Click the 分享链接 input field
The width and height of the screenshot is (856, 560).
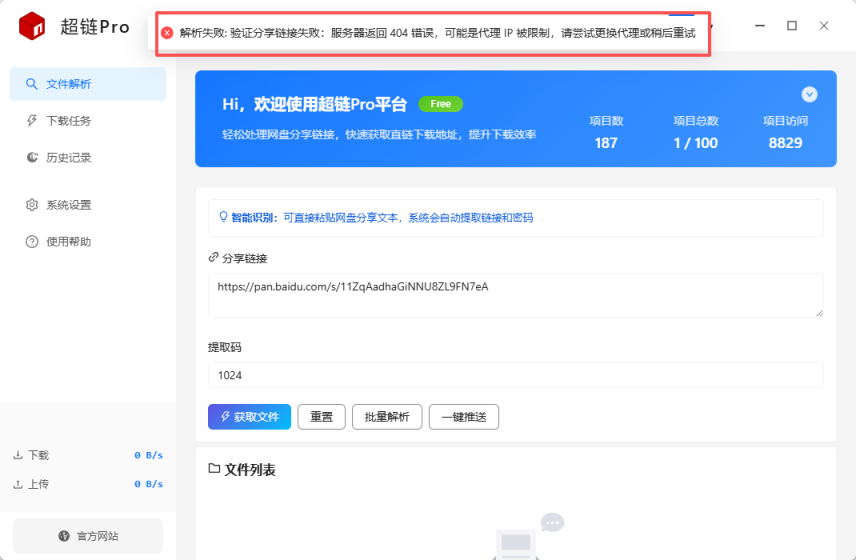coord(515,295)
